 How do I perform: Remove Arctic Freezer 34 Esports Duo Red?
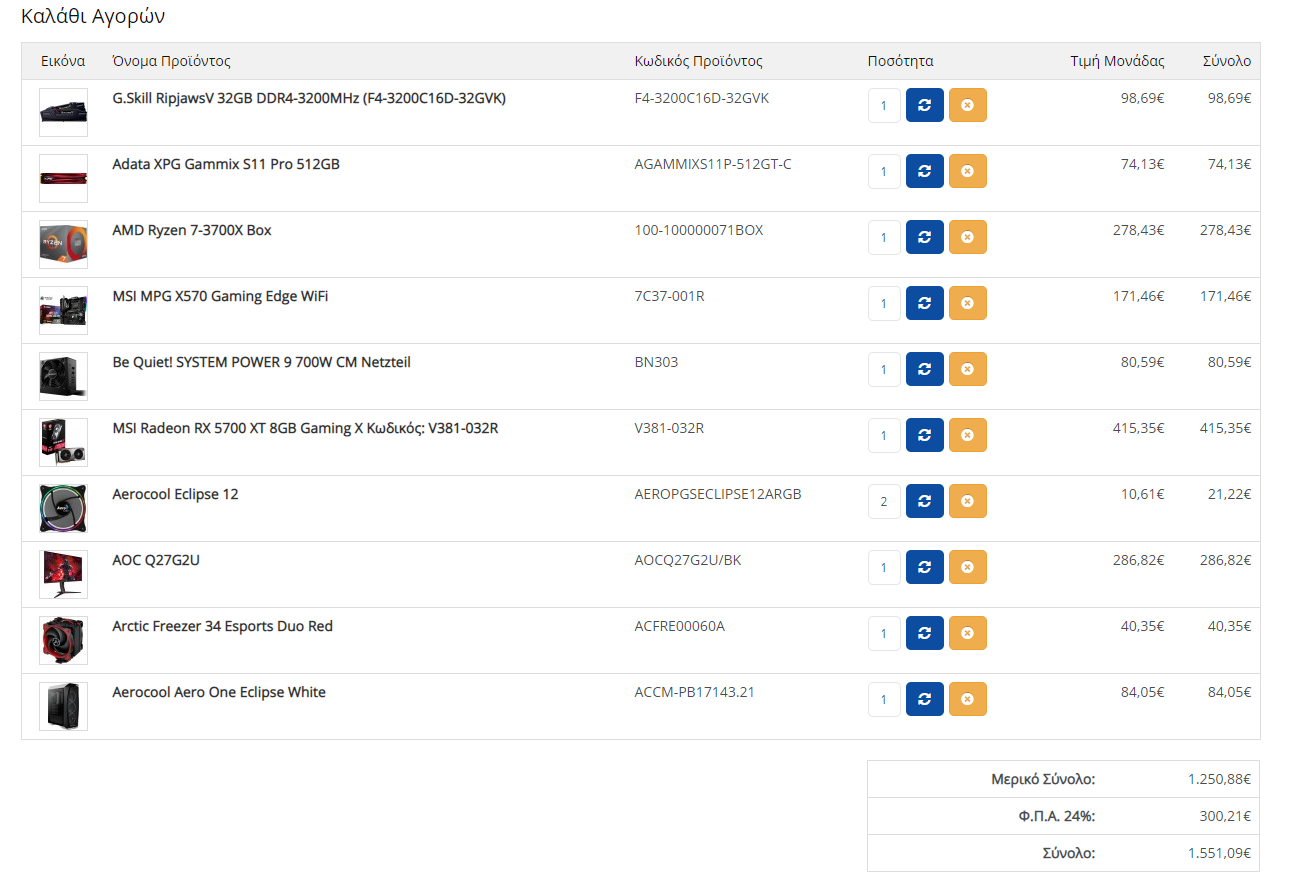click(968, 633)
